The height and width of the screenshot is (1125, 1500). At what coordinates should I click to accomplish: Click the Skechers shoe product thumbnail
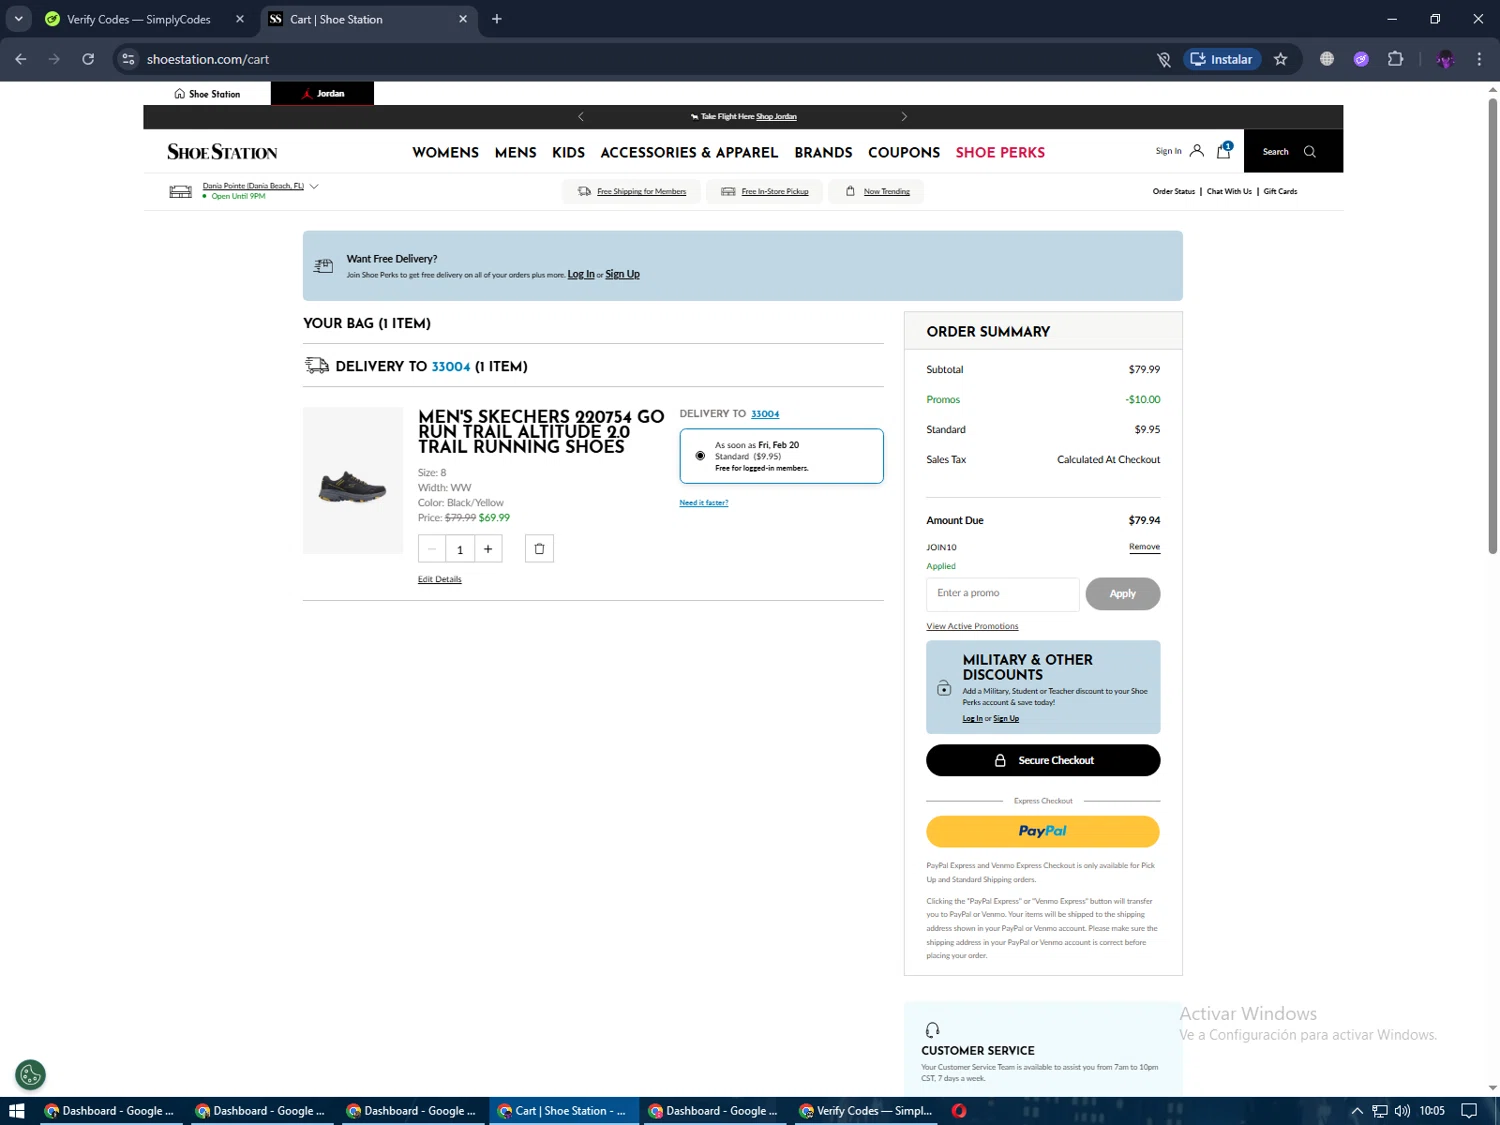(353, 481)
